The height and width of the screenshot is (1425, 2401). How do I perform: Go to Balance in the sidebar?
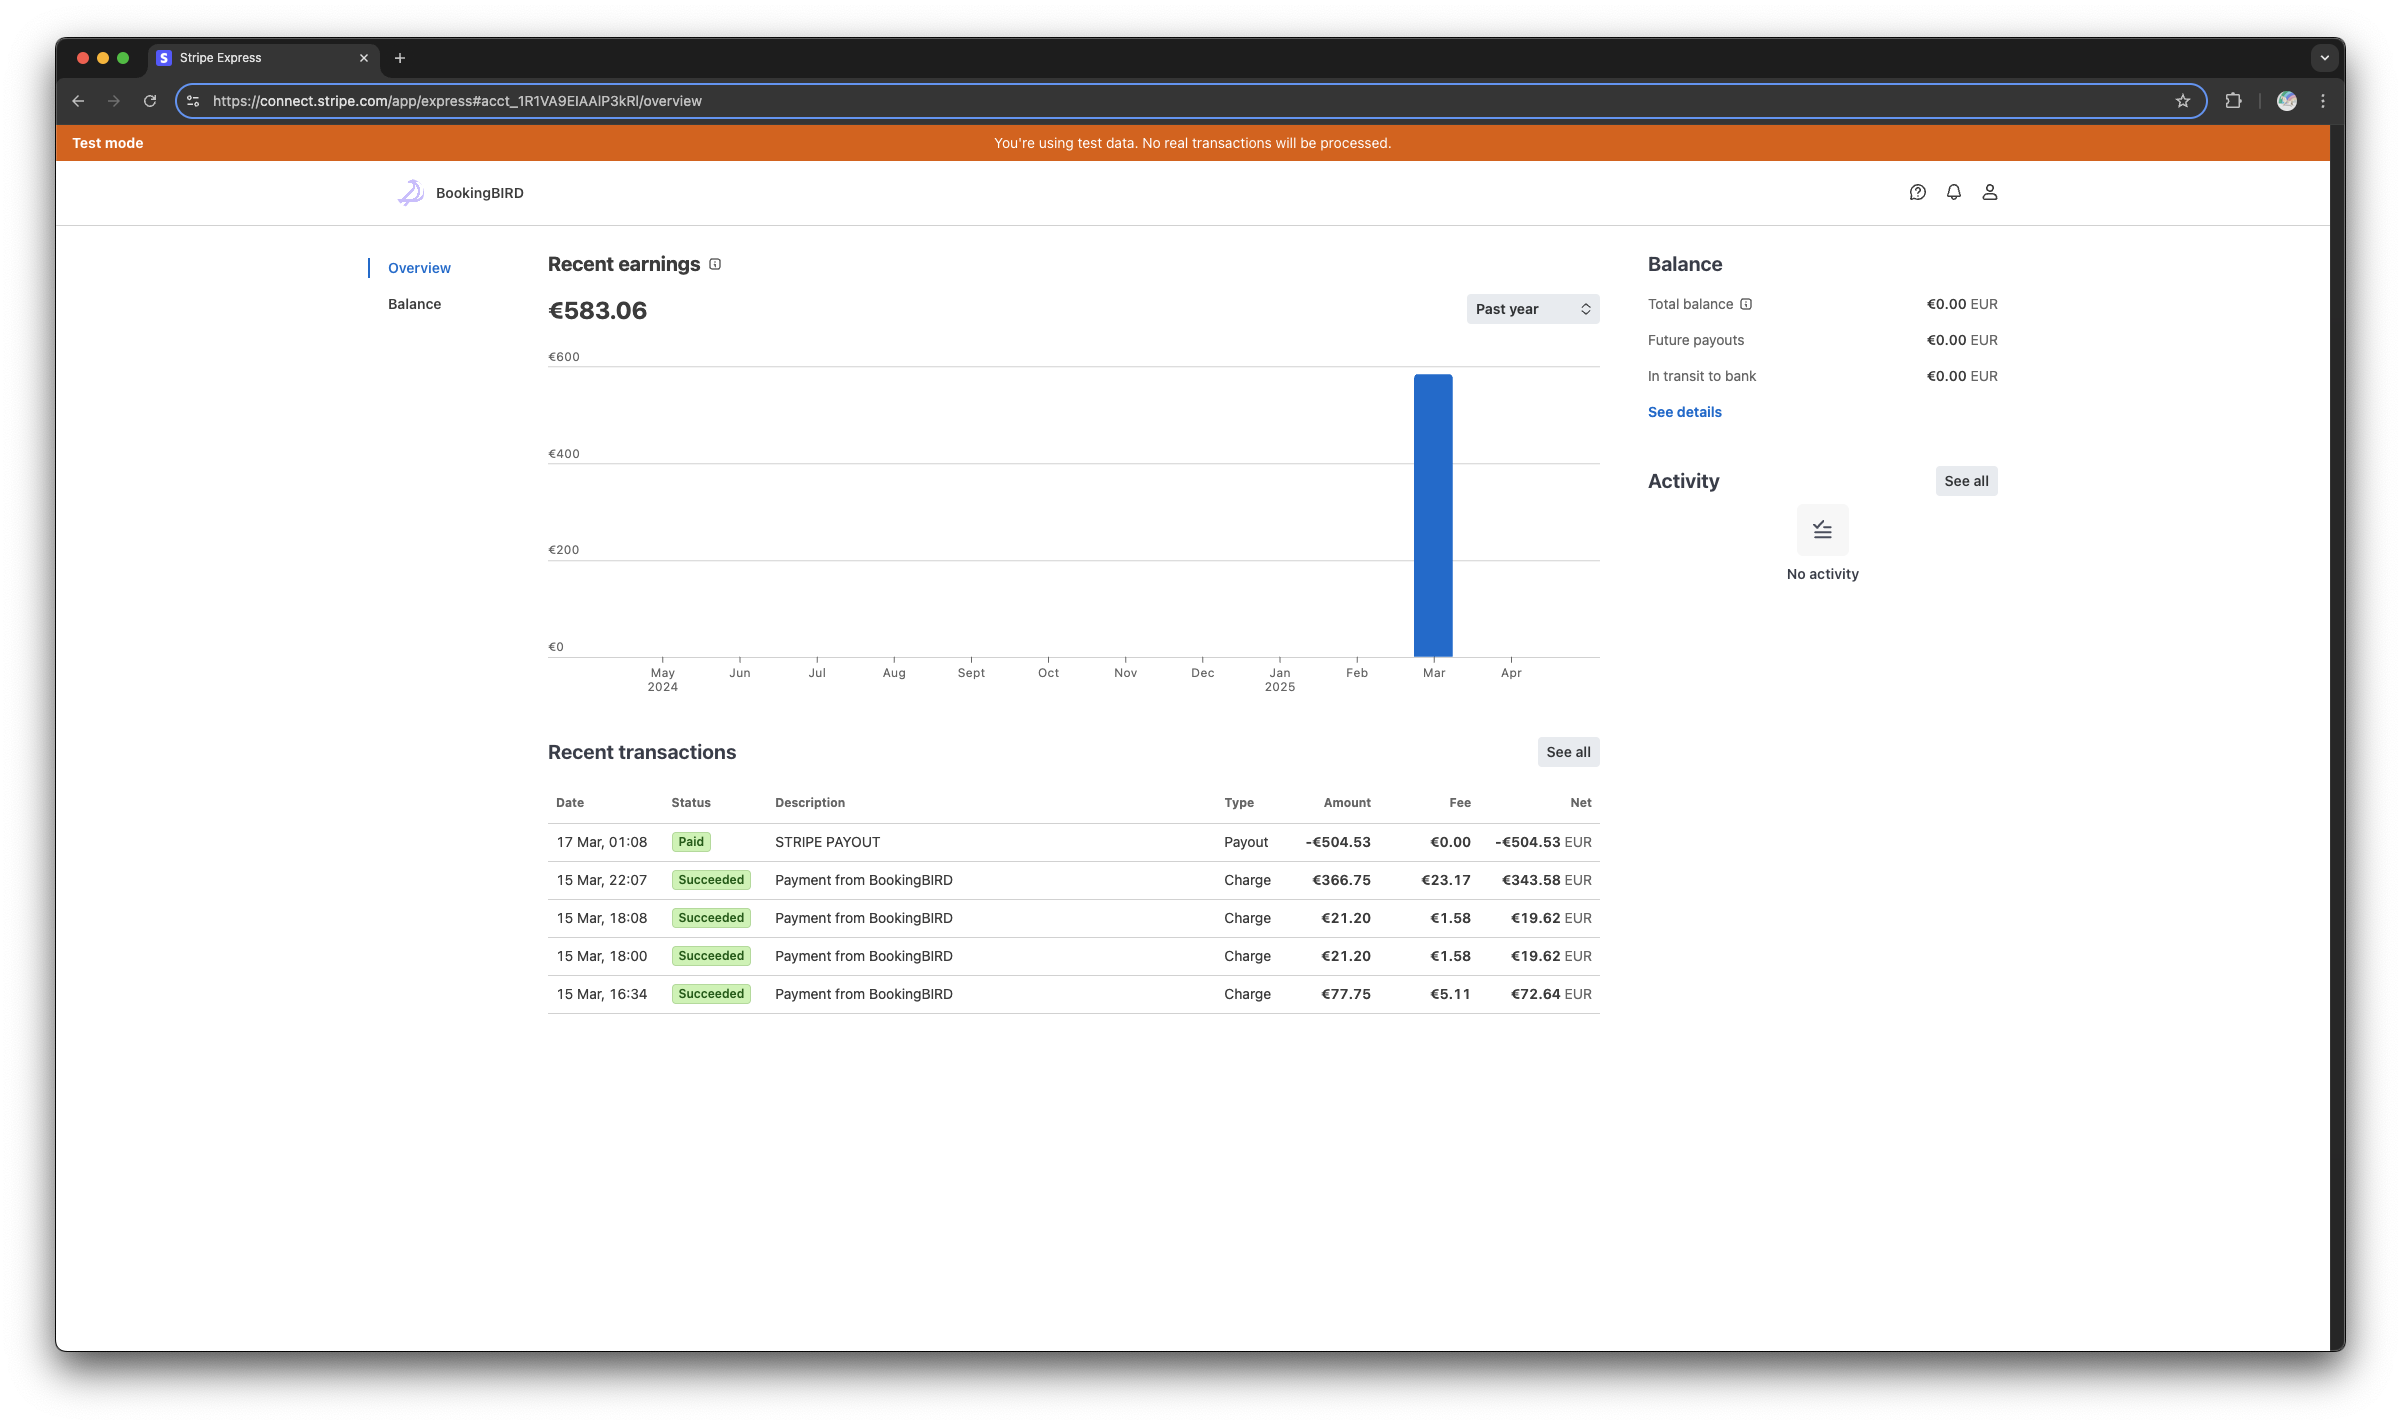(x=414, y=304)
